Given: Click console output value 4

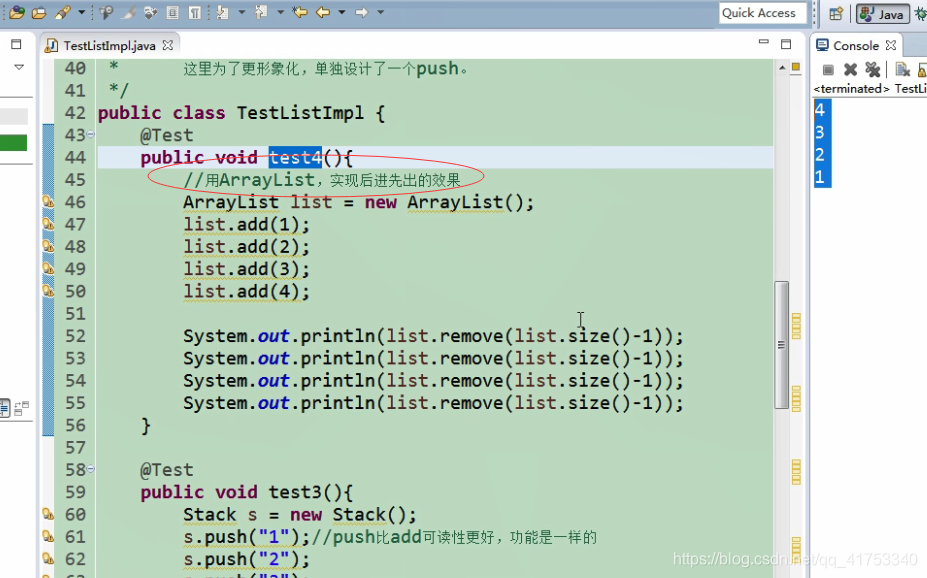Looking at the screenshot, I should pyautogui.click(x=819, y=110).
